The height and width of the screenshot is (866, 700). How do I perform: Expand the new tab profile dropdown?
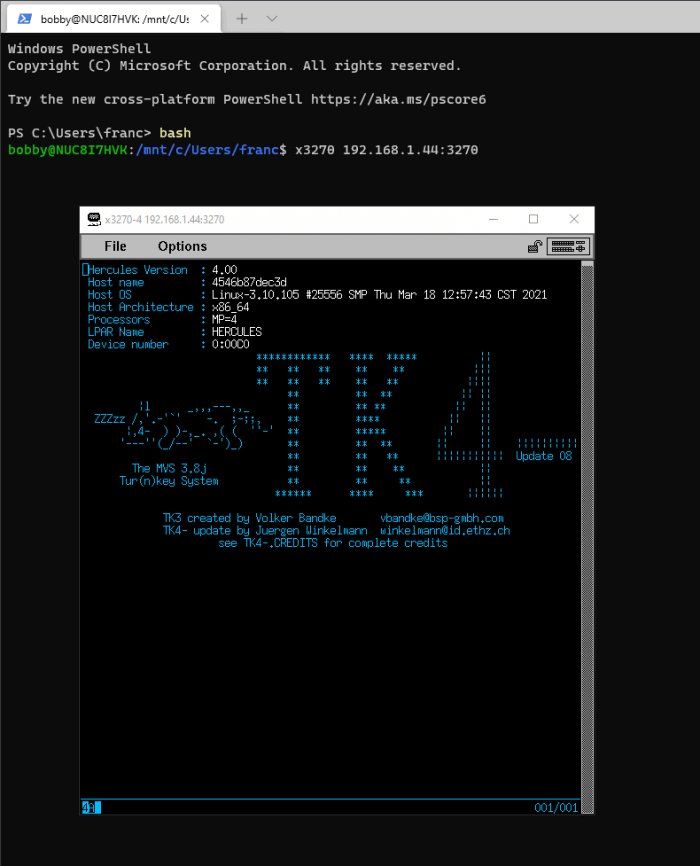pos(272,19)
